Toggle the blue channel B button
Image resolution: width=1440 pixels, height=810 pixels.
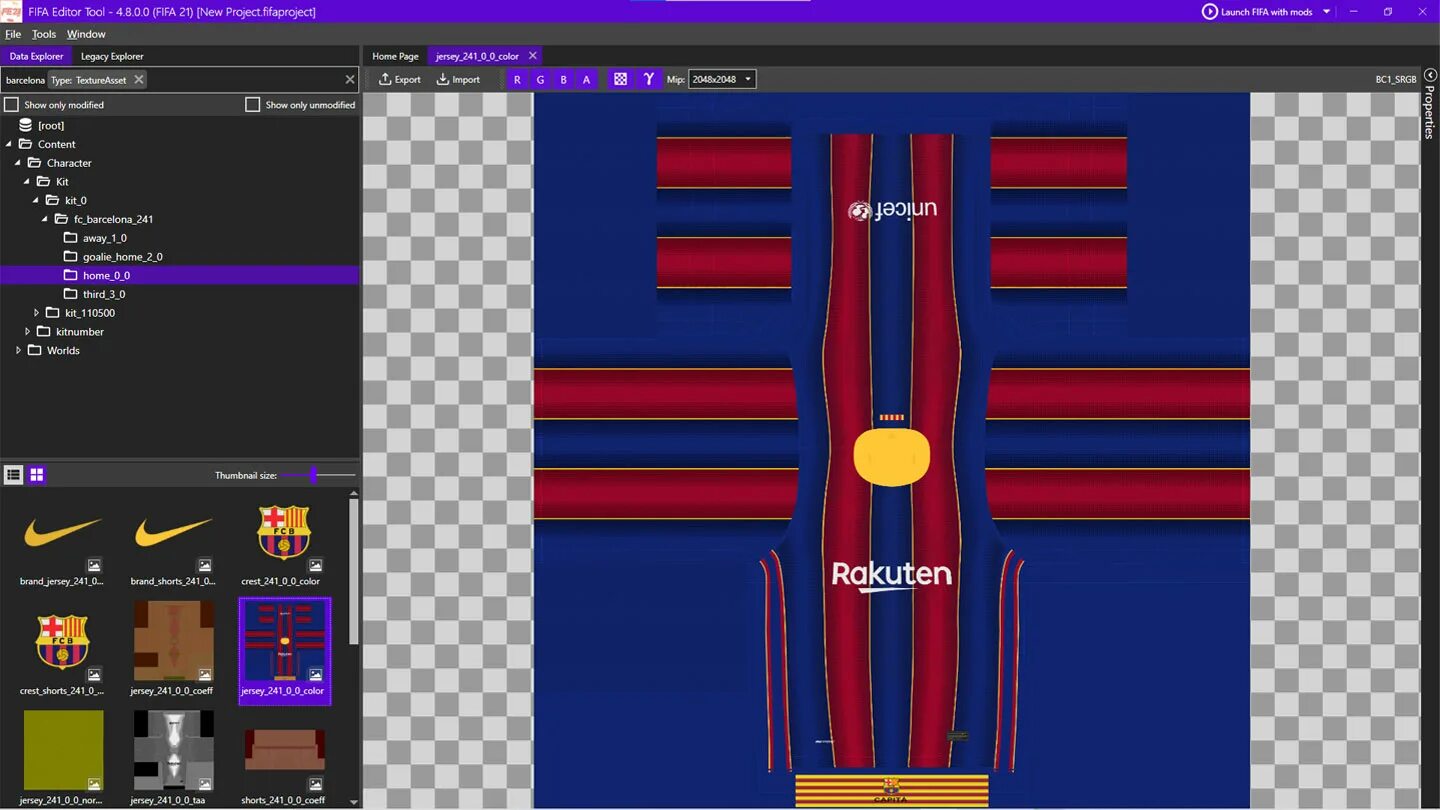[563, 79]
